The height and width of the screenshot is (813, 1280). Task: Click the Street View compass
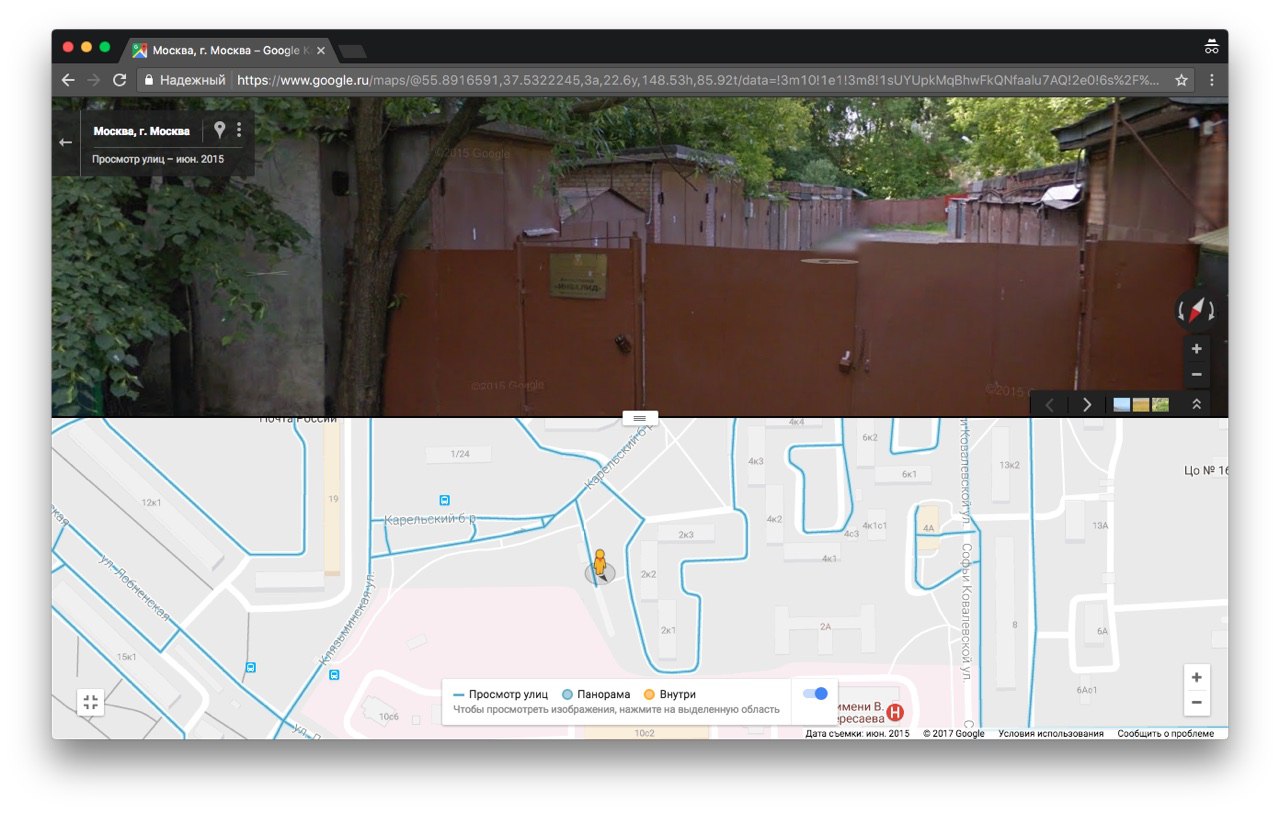(1197, 310)
